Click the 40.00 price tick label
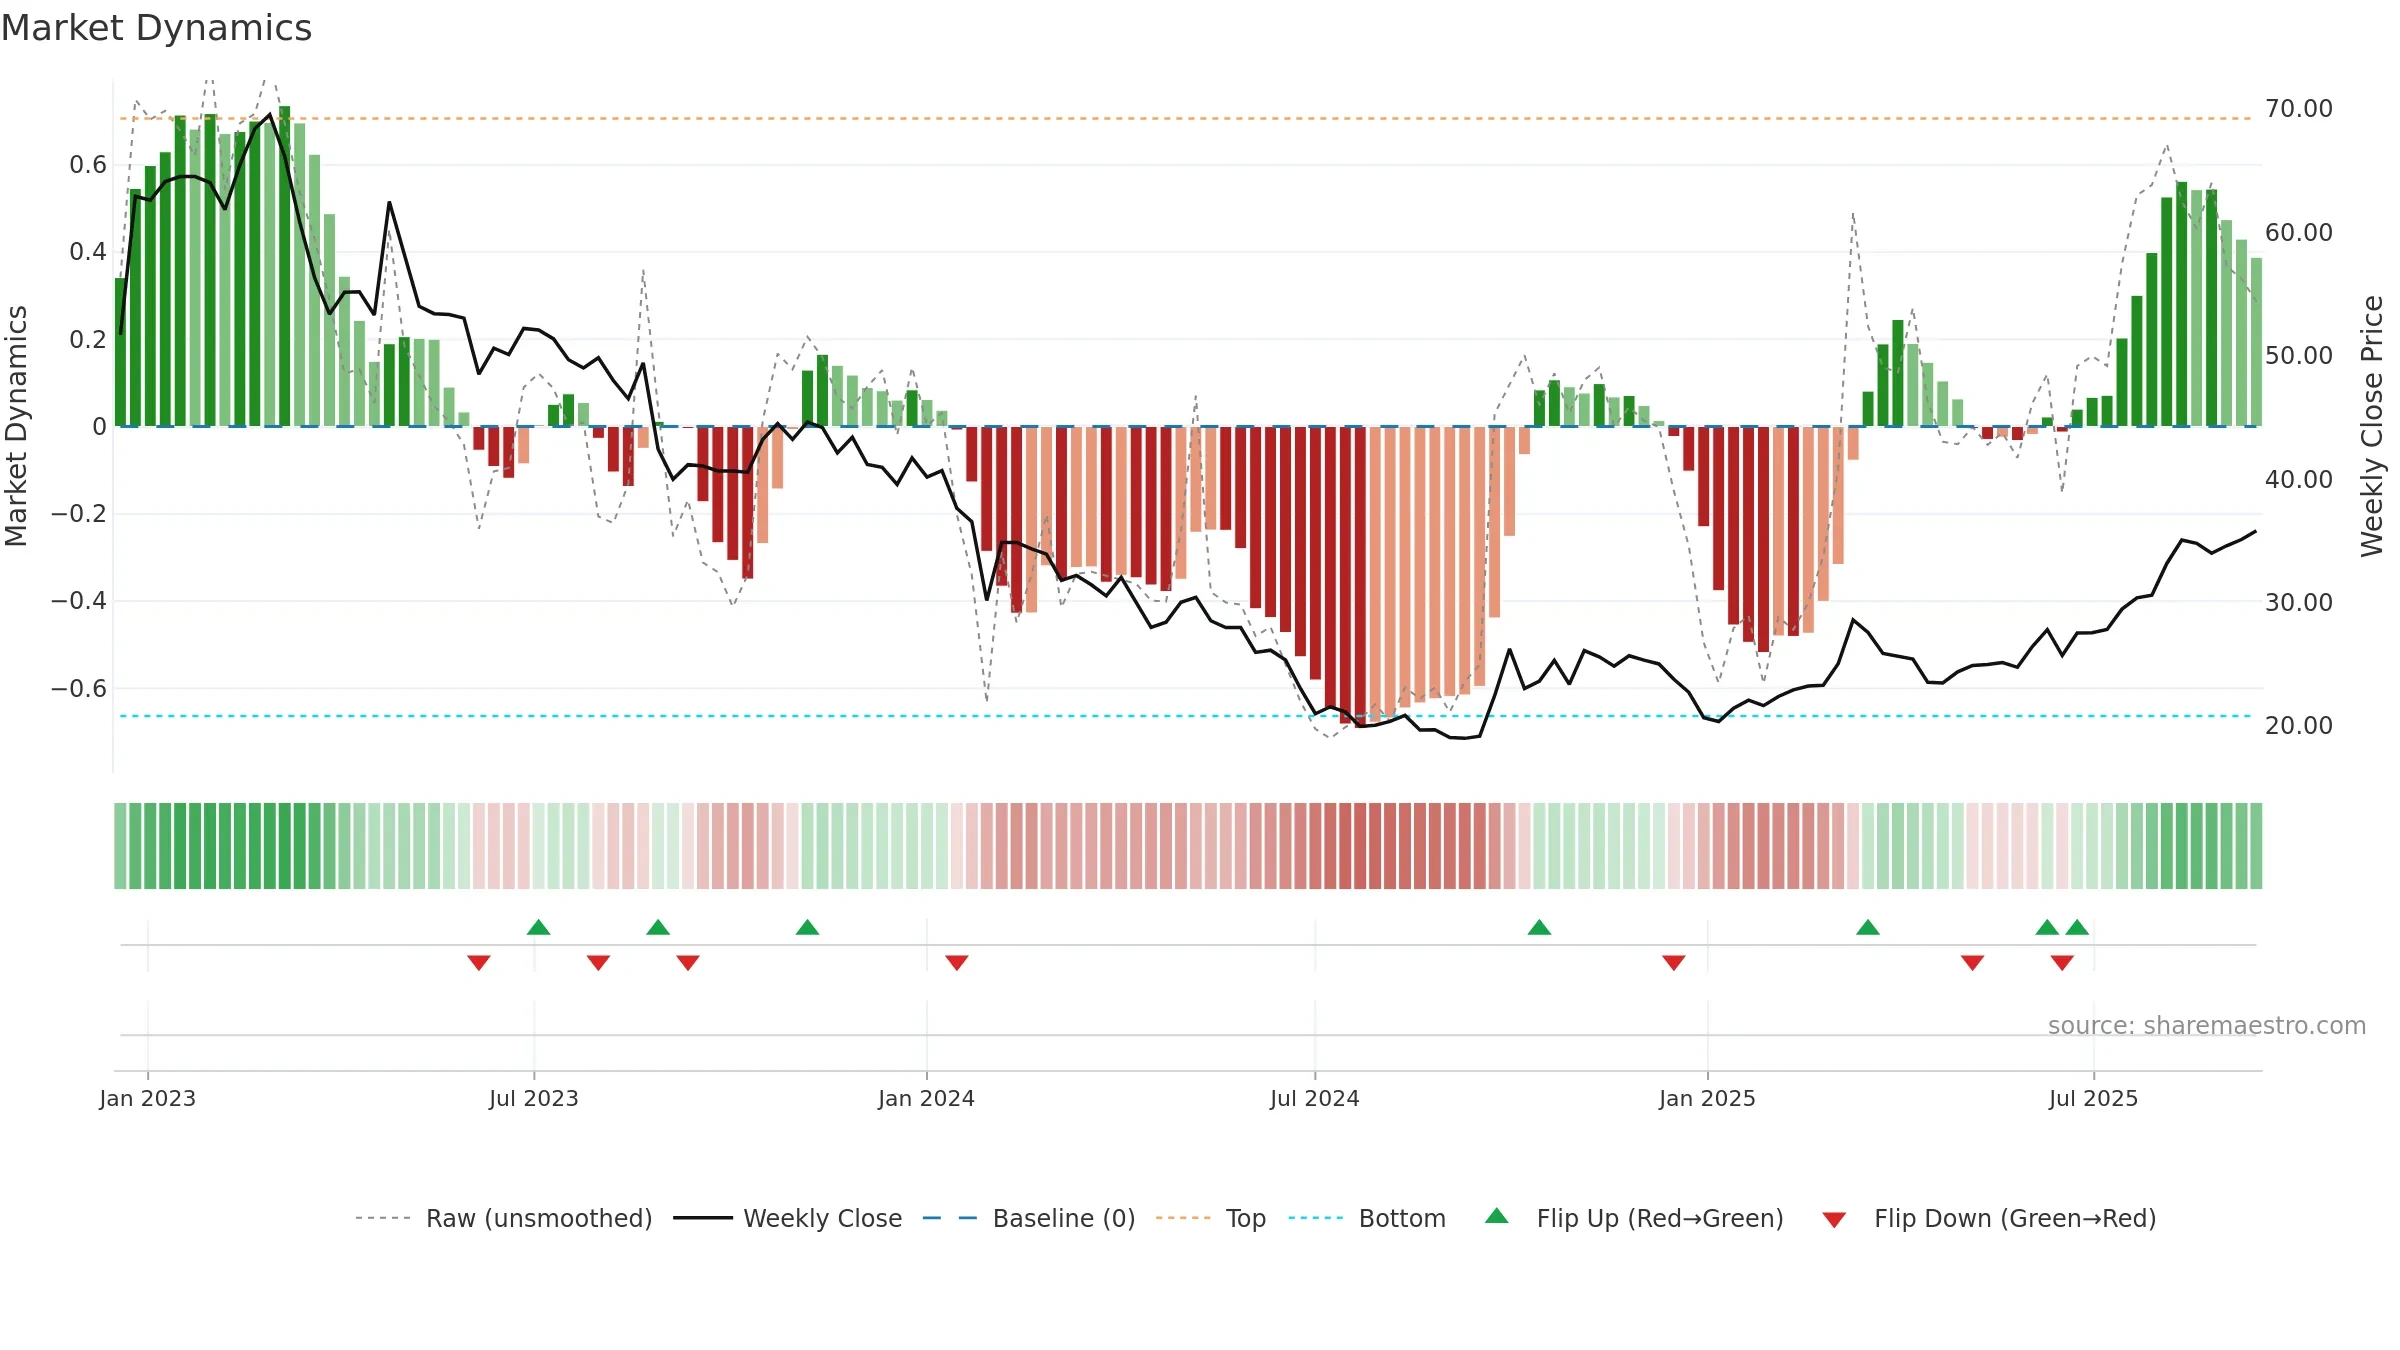The image size is (2400, 1350). tap(2299, 479)
